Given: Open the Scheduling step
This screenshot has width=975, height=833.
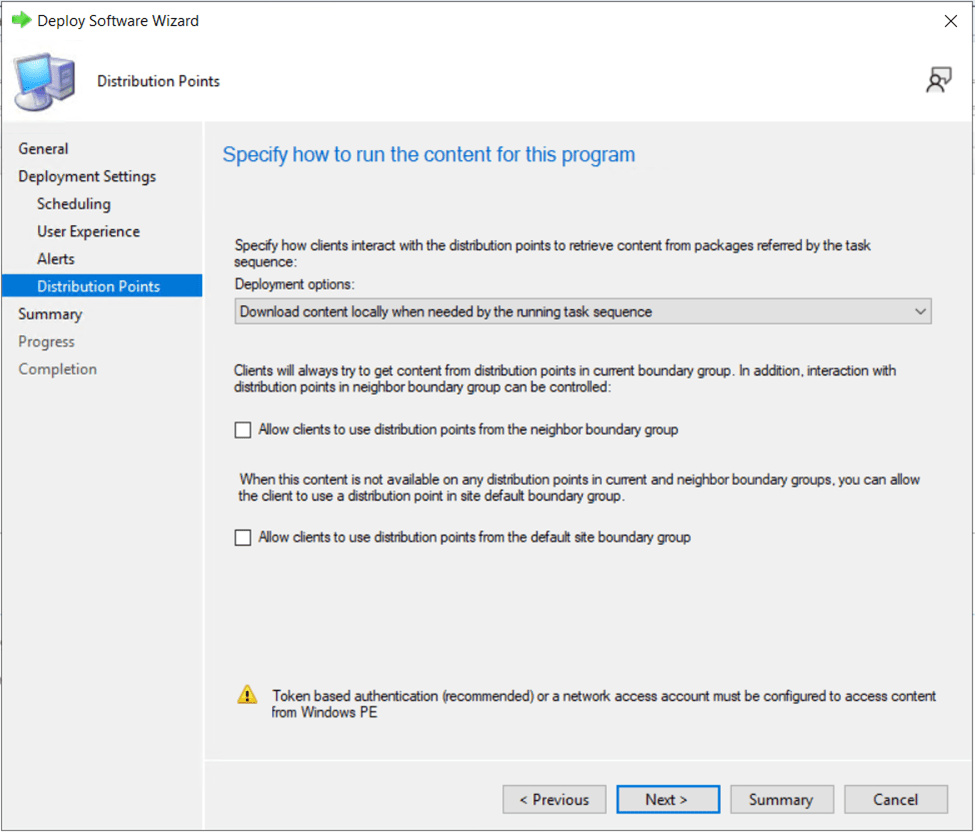Looking at the screenshot, I should pyautogui.click(x=74, y=204).
